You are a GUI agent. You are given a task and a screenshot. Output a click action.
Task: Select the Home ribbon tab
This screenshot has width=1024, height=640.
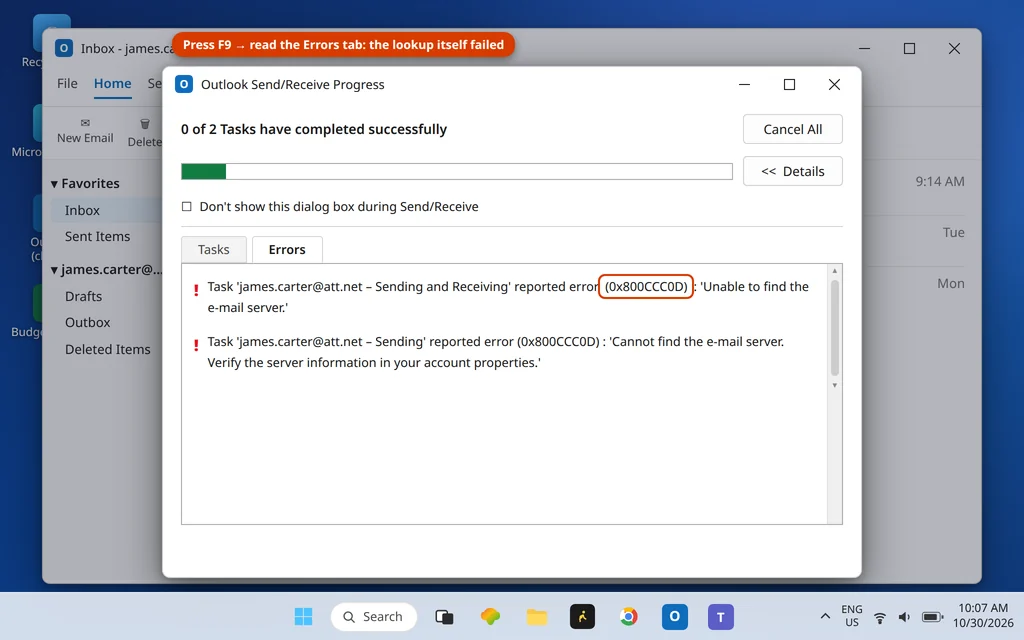tap(112, 84)
